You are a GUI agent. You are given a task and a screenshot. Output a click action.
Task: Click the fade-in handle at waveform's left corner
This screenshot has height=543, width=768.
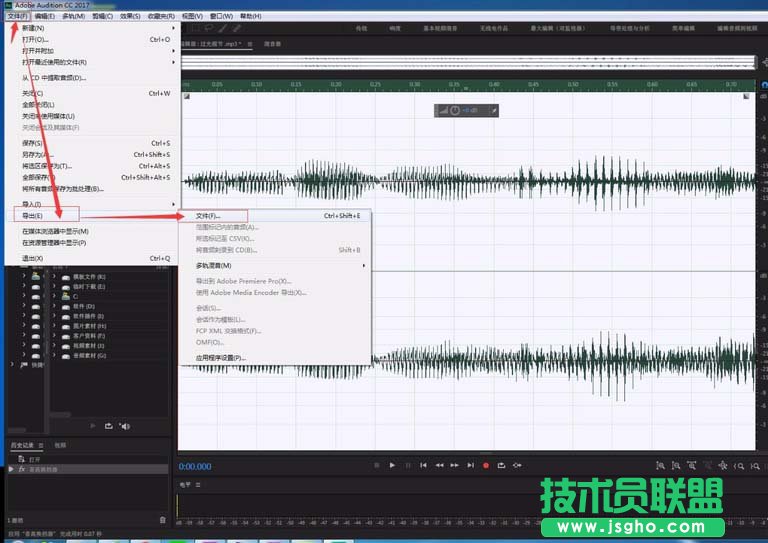pos(187,96)
